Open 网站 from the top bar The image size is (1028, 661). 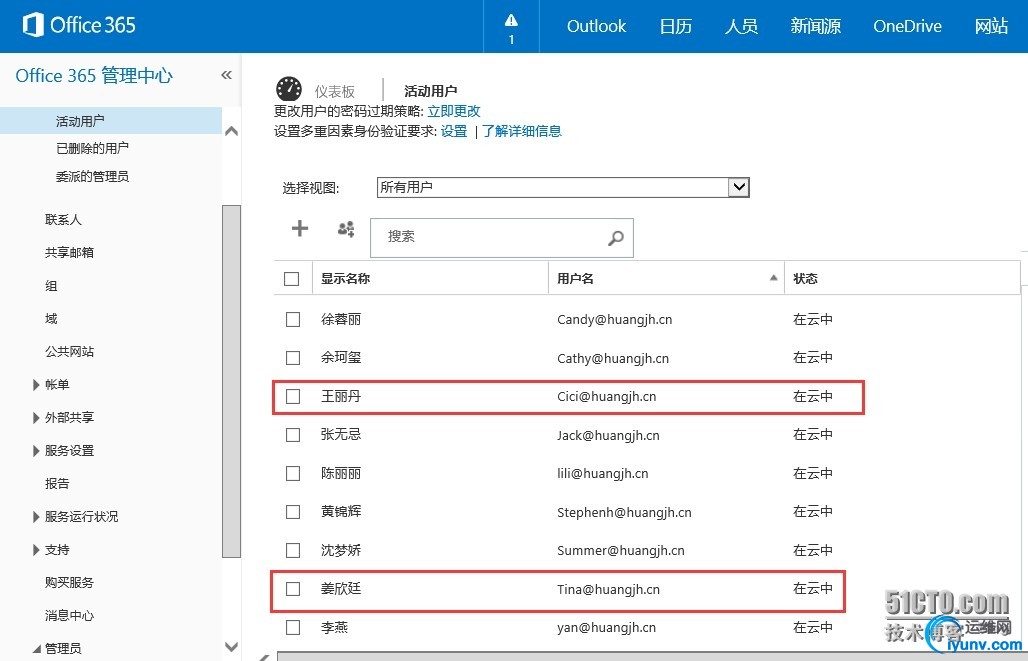[991, 26]
